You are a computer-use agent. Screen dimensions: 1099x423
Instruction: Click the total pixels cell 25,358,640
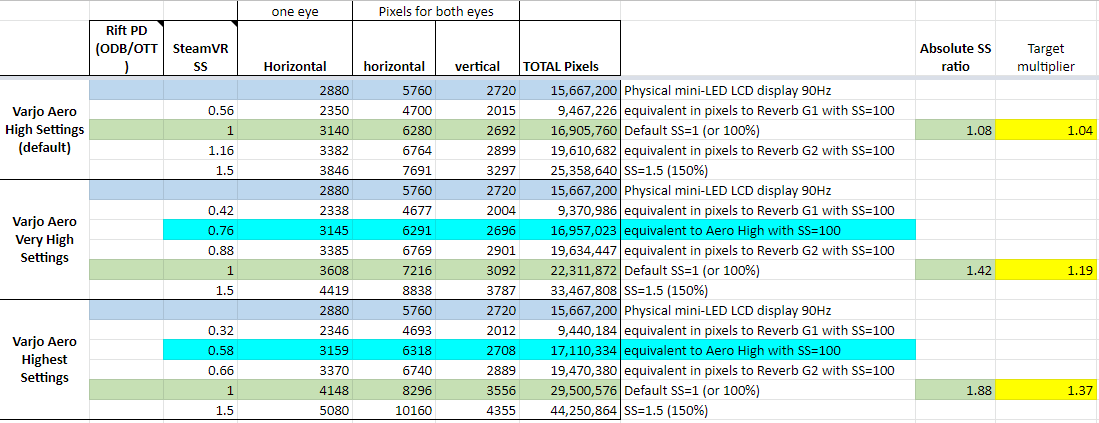pyautogui.click(x=570, y=170)
